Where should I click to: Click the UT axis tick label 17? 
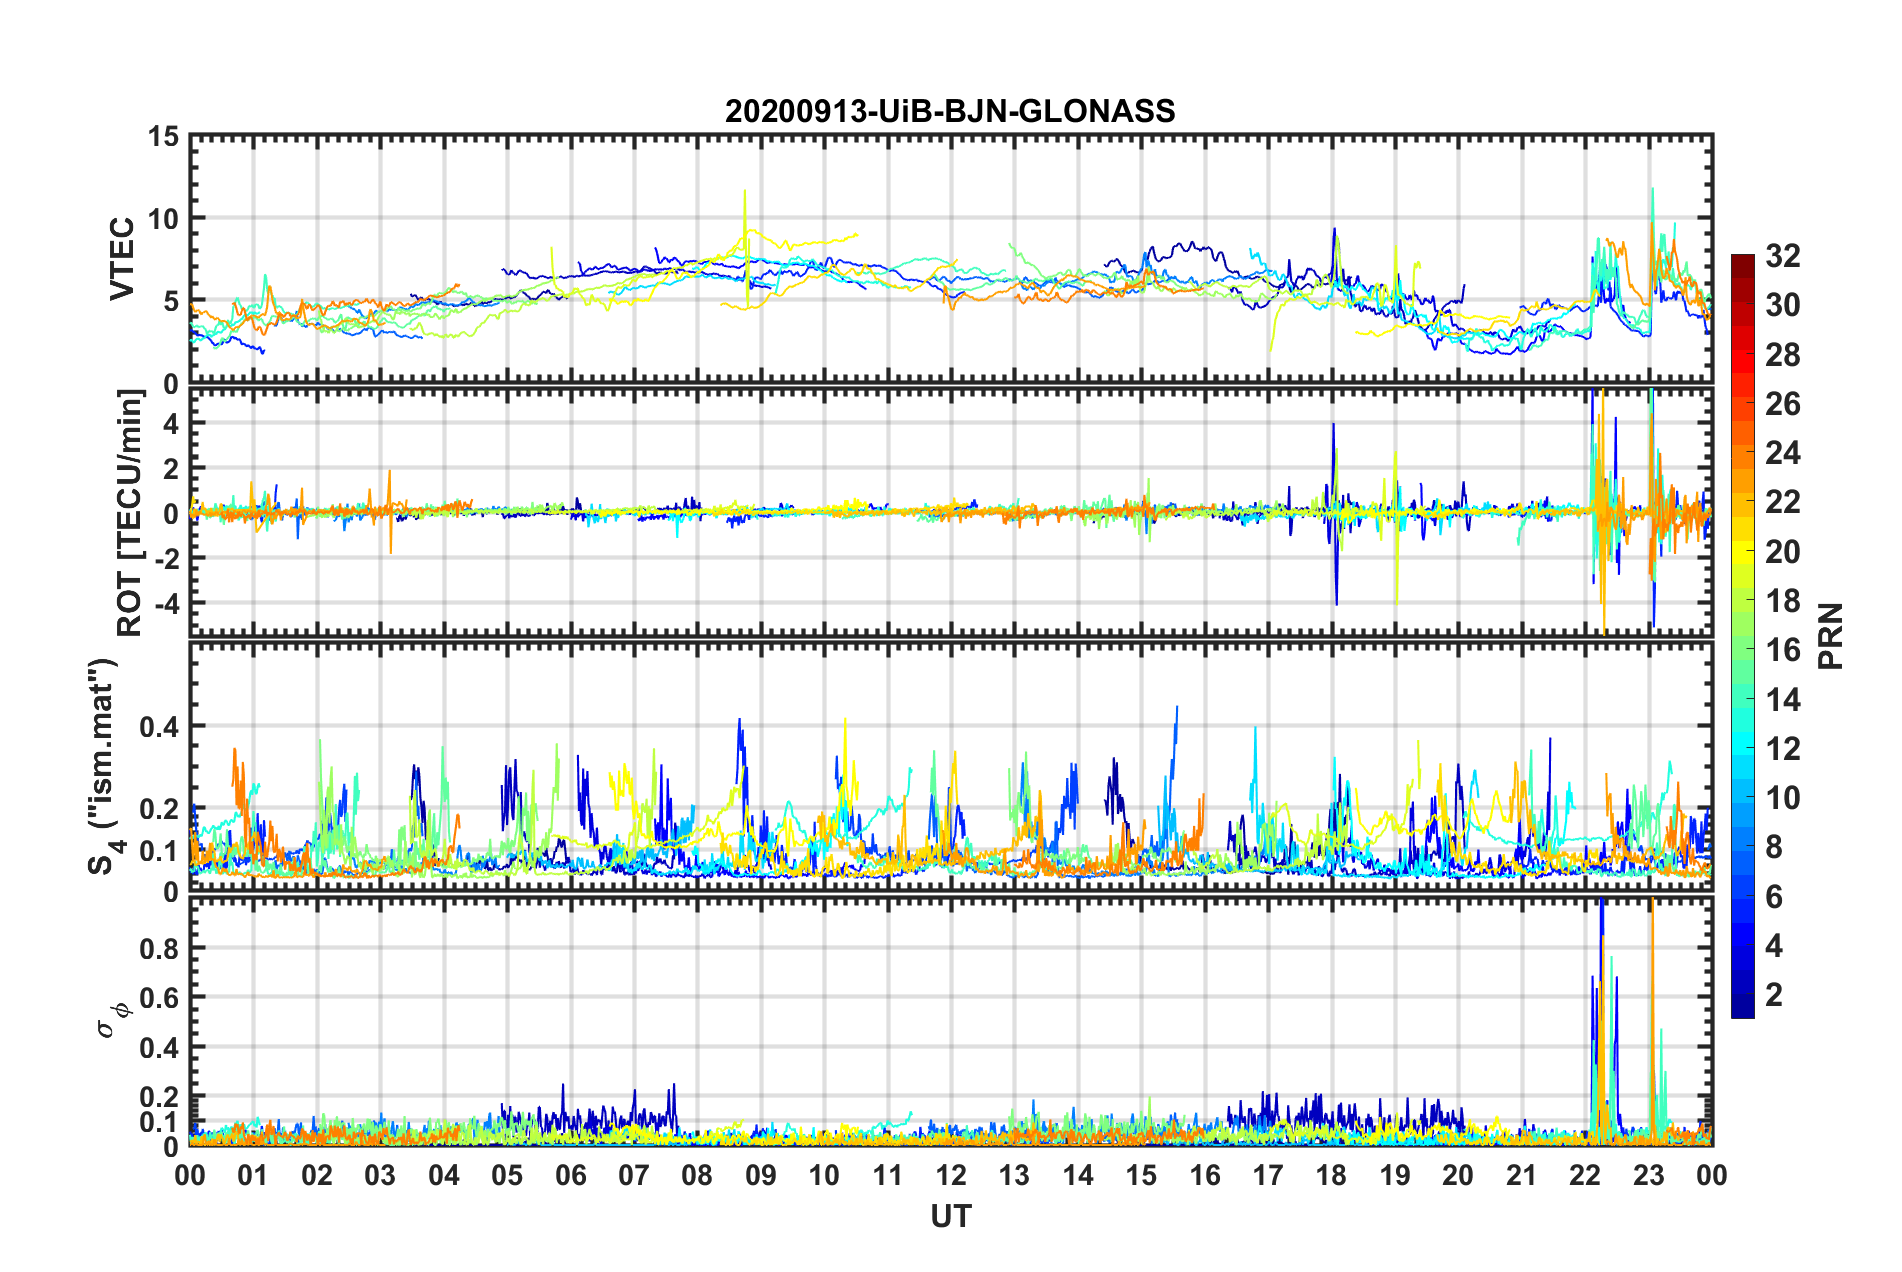click(x=1268, y=1175)
